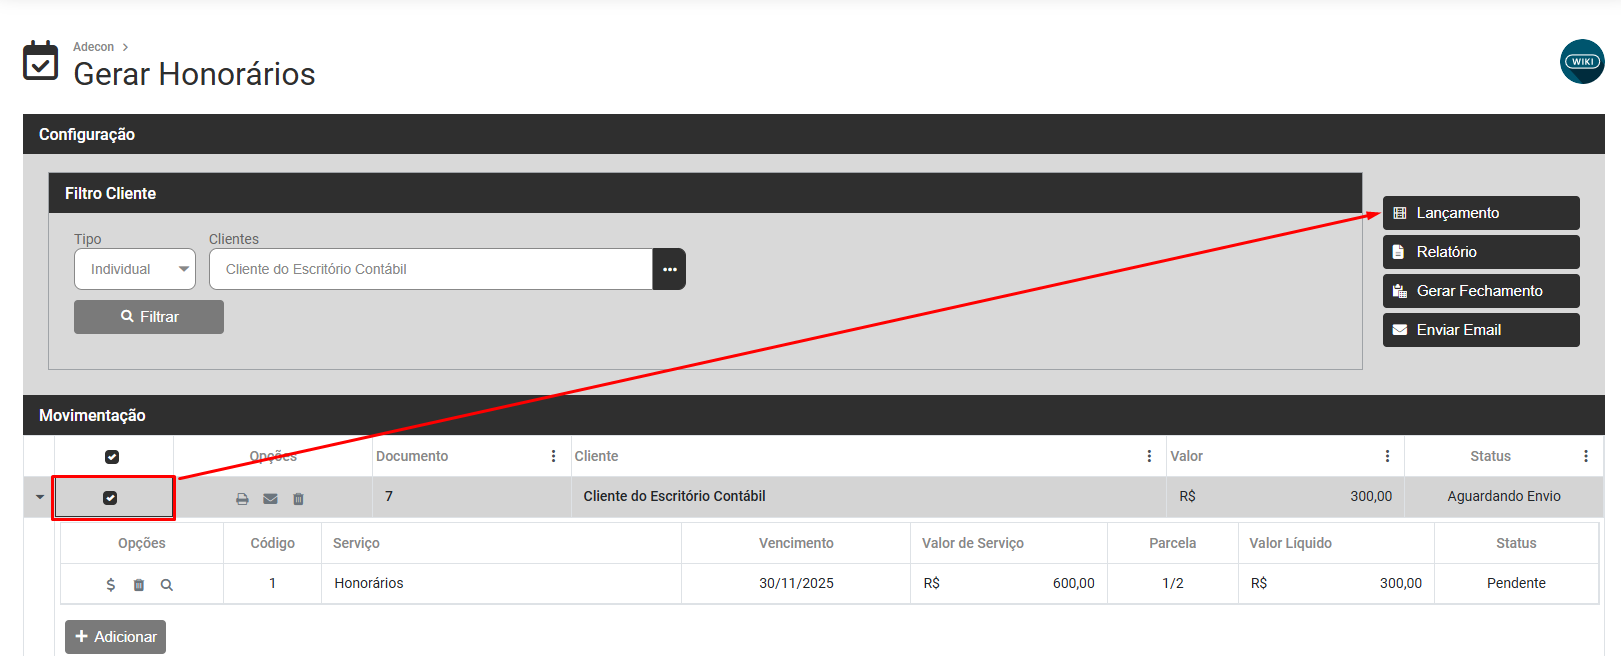Viewport: 1621px width, 656px height.
Task: Click the 1/2 parcela cell
Action: [1173, 583]
